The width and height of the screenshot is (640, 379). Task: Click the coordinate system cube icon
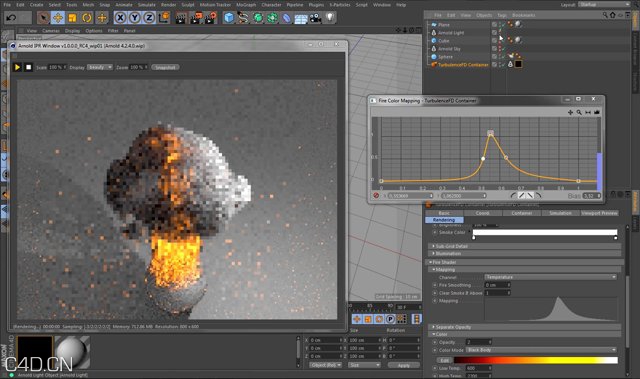point(164,18)
